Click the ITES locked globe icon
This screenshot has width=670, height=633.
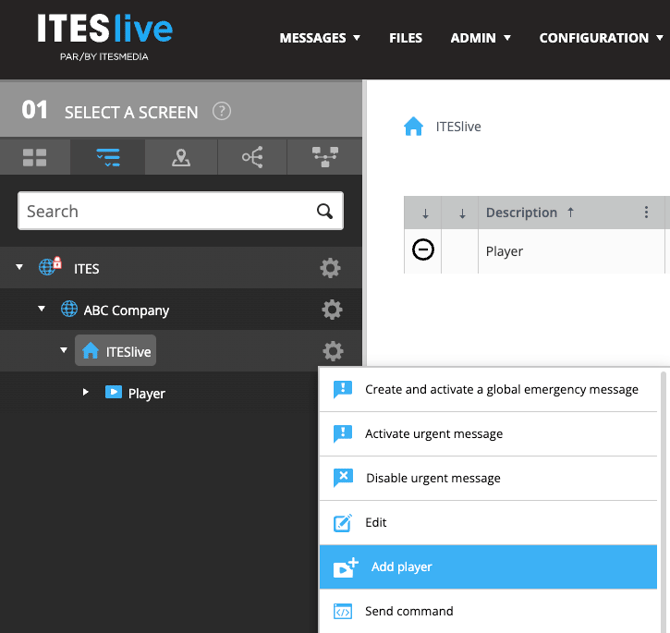[x=50, y=266]
